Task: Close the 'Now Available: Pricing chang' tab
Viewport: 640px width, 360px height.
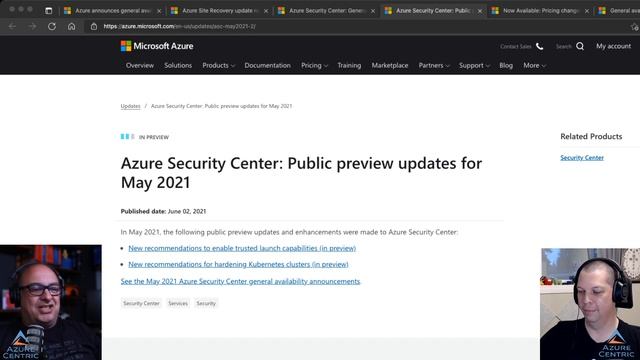Action: click(587, 11)
